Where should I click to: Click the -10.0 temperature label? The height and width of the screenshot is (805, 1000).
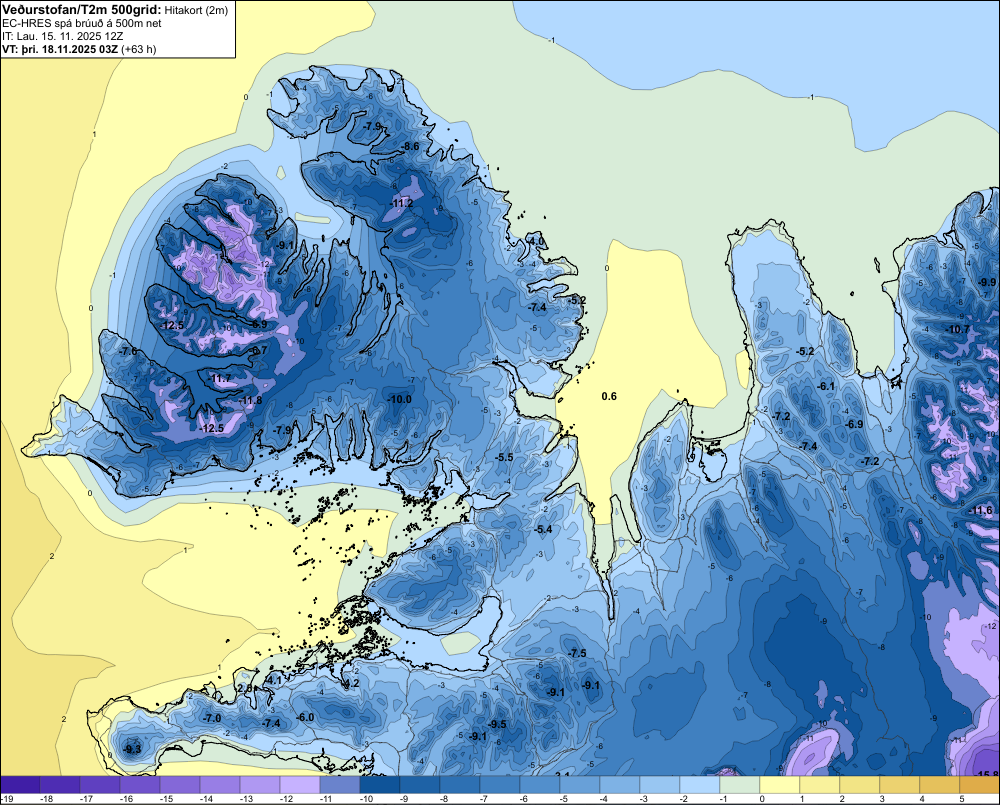pyautogui.click(x=400, y=399)
